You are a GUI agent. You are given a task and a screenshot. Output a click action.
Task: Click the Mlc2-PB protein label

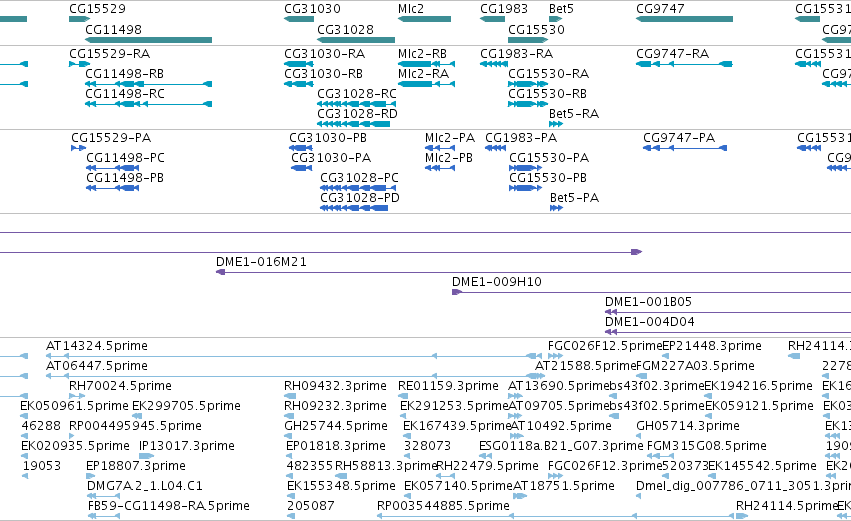[x=449, y=158]
